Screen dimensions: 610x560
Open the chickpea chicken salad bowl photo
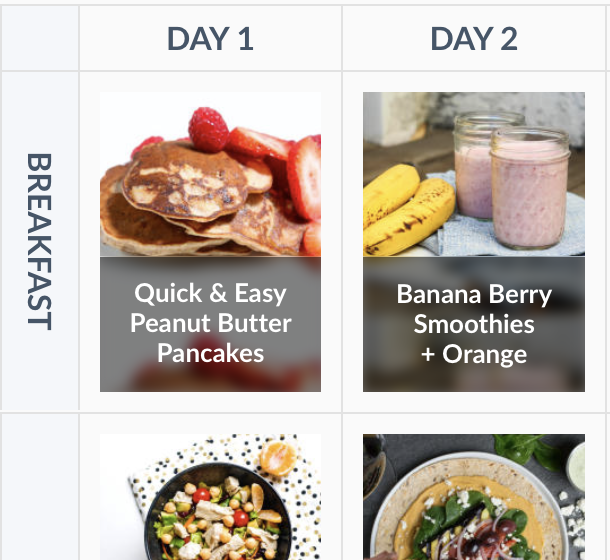[x=210, y=497]
